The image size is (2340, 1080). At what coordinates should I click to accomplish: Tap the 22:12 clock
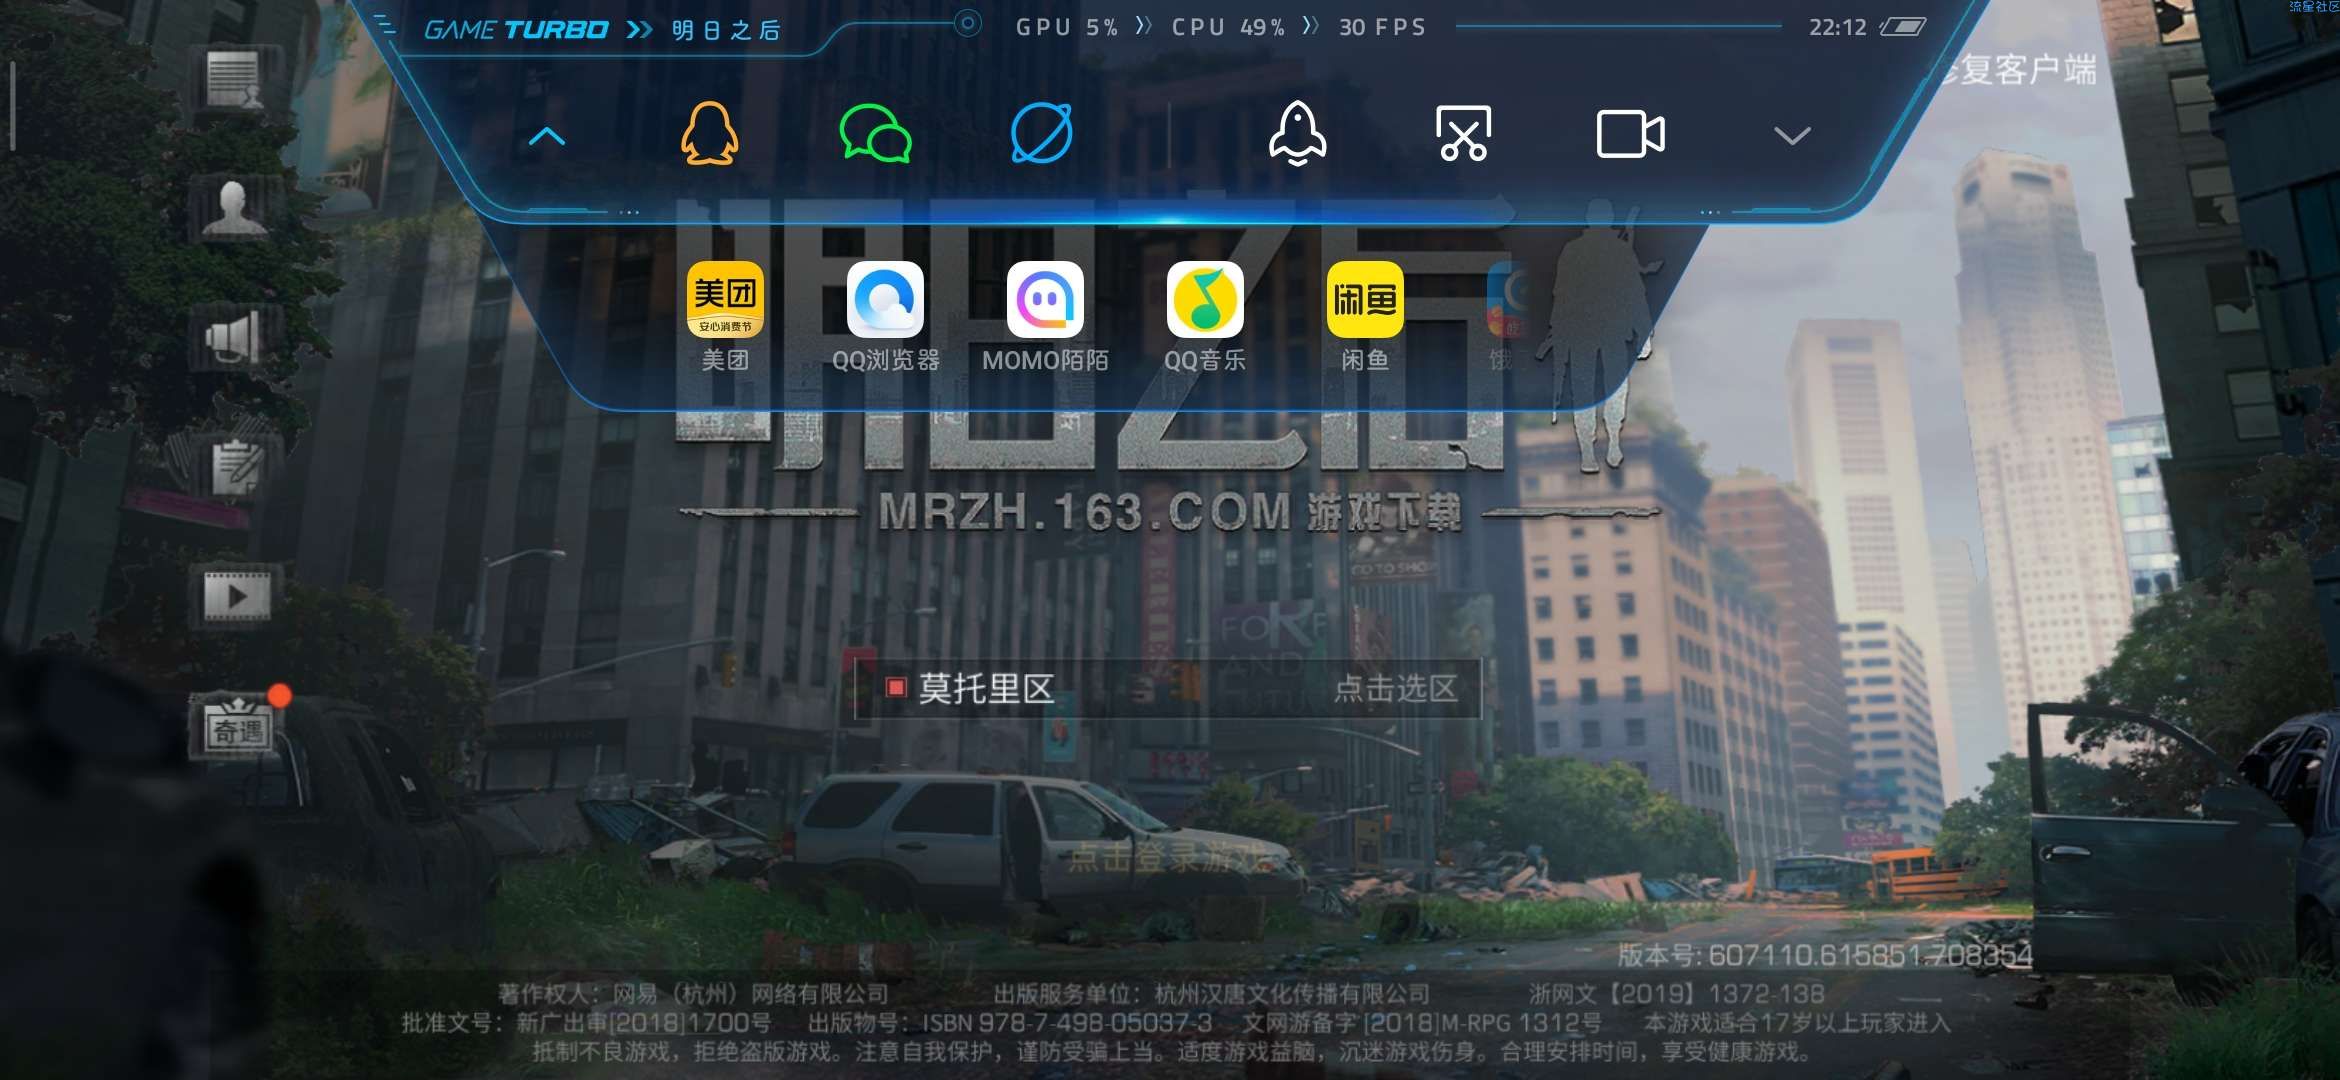pyautogui.click(x=1837, y=27)
